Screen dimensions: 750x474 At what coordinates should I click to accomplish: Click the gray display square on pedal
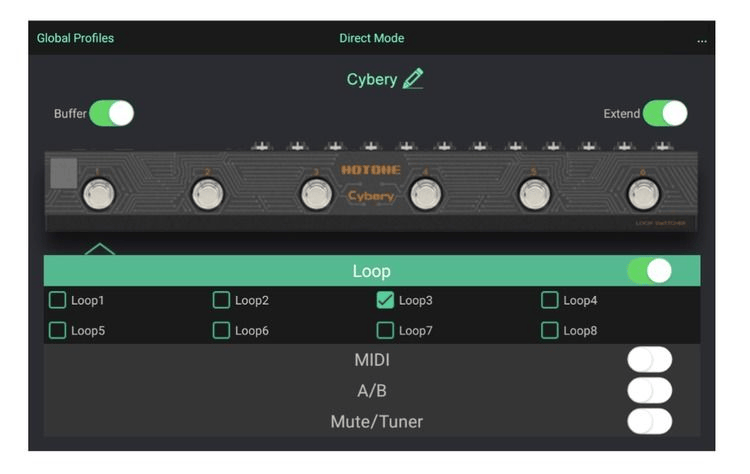64,173
